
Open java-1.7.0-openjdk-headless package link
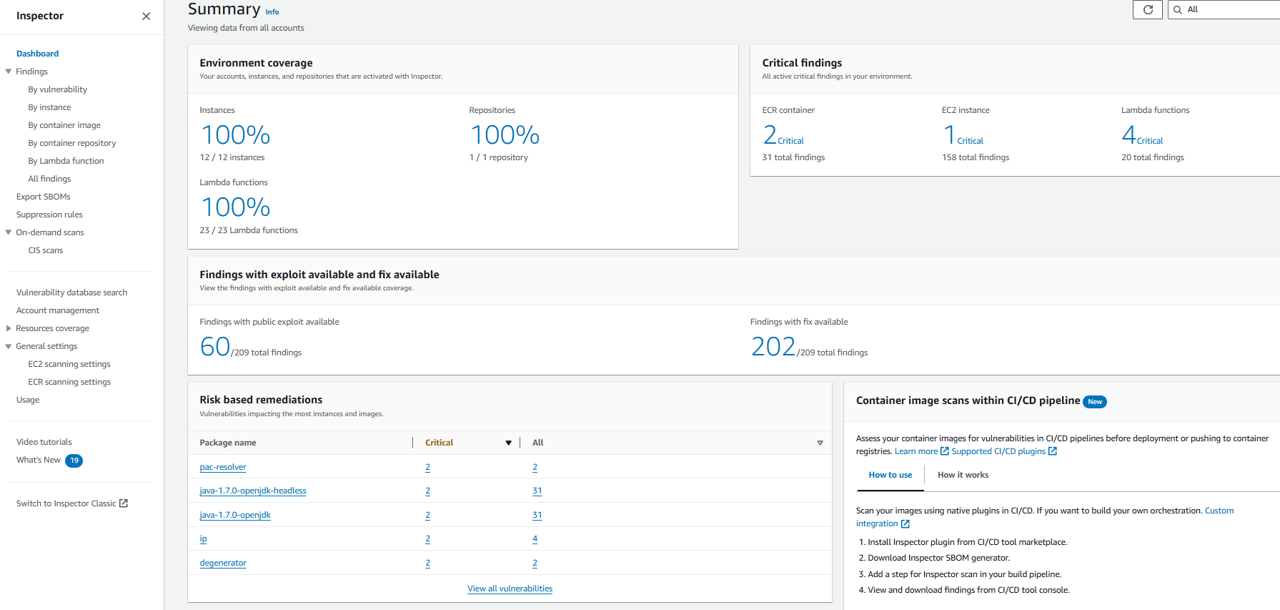(x=253, y=491)
